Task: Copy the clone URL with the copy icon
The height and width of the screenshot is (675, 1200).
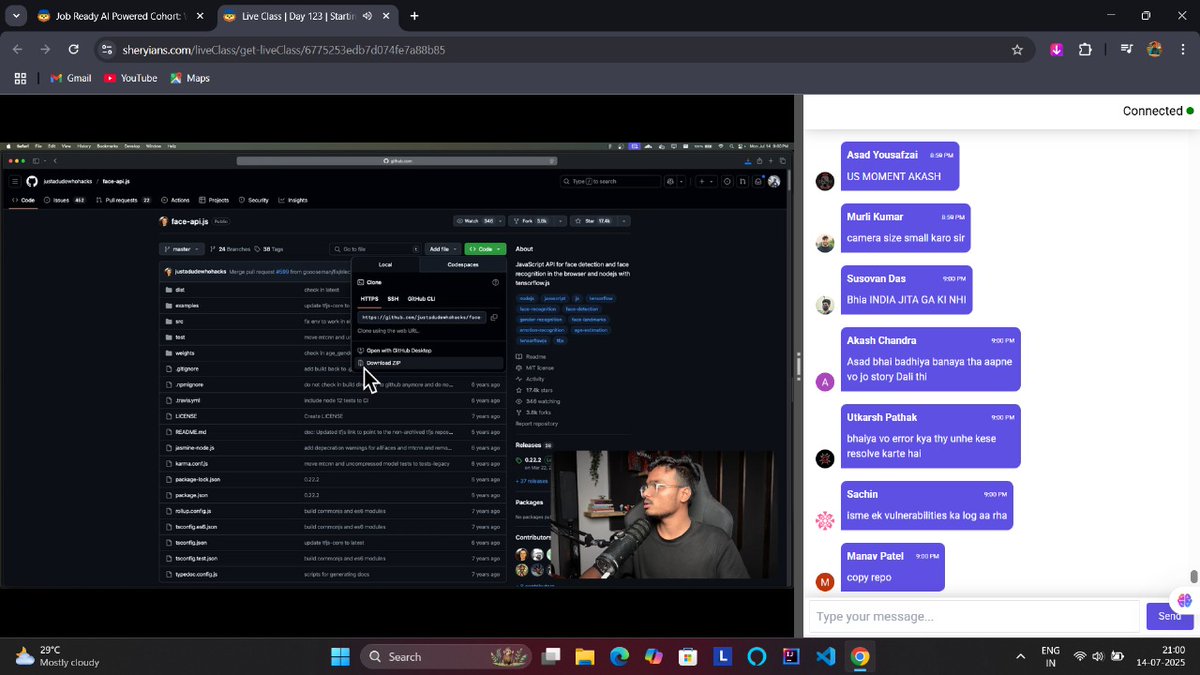Action: pyautogui.click(x=494, y=317)
